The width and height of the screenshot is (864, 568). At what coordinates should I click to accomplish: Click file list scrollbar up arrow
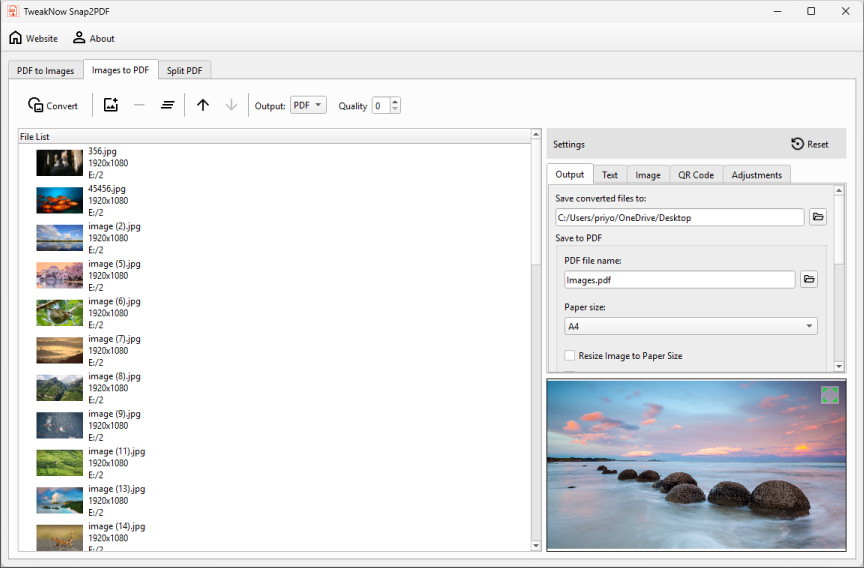tap(536, 134)
